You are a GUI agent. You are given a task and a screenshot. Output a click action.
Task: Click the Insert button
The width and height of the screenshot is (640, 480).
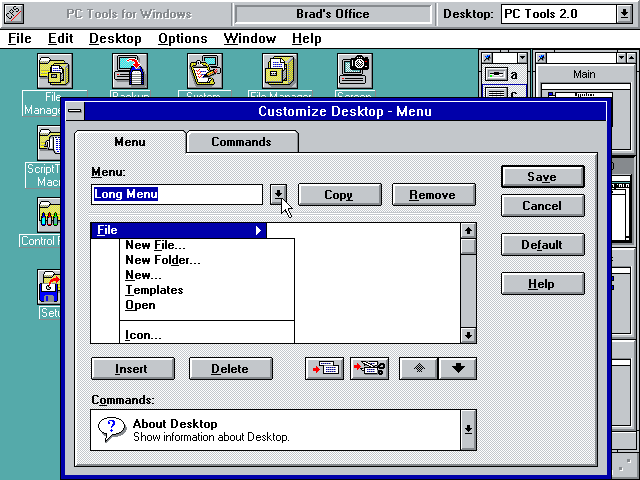tap(133, 369)
